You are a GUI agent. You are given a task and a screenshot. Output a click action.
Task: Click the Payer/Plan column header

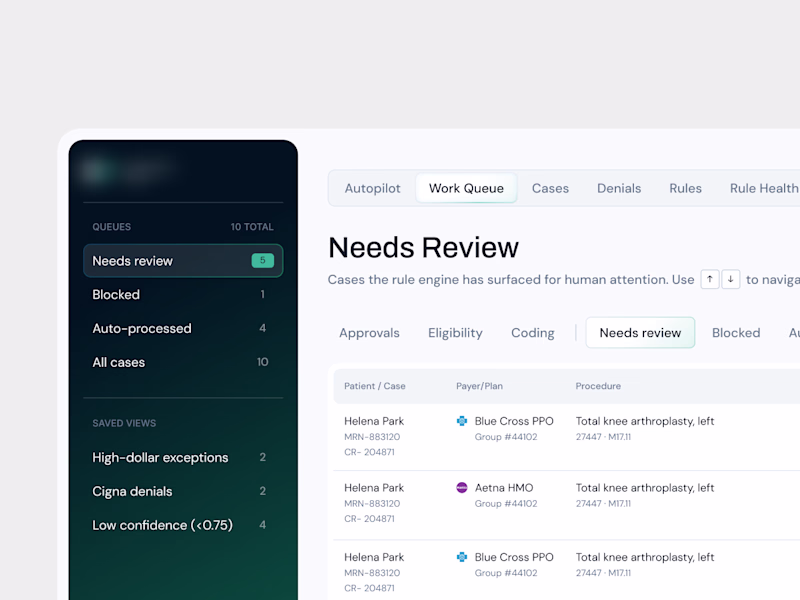pos(479,386)
